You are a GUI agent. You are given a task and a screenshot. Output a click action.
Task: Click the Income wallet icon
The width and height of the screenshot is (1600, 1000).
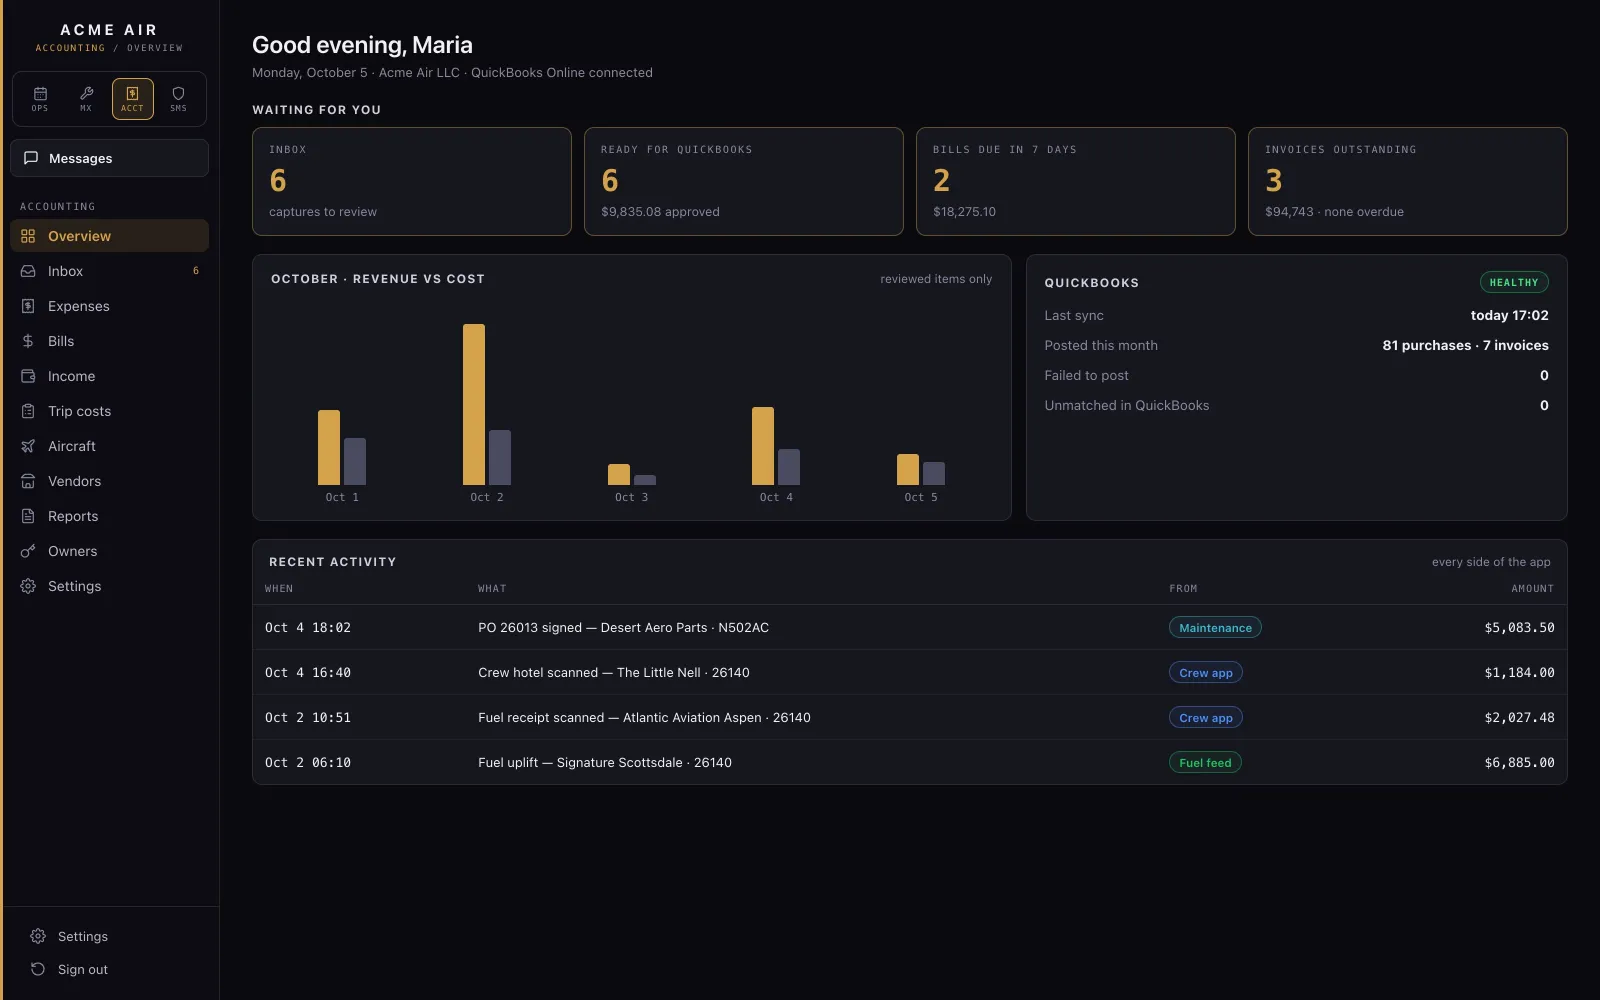pos(28,376)
